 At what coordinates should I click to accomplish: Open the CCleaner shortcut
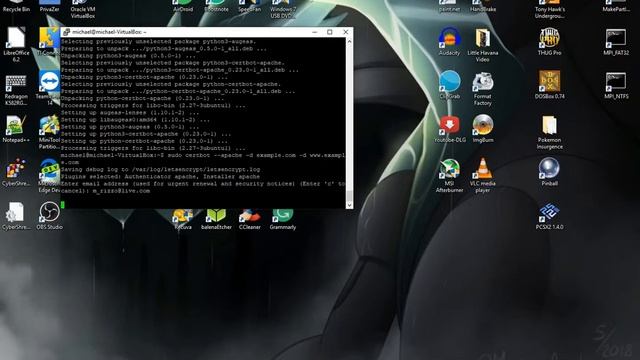pos(250,220)
